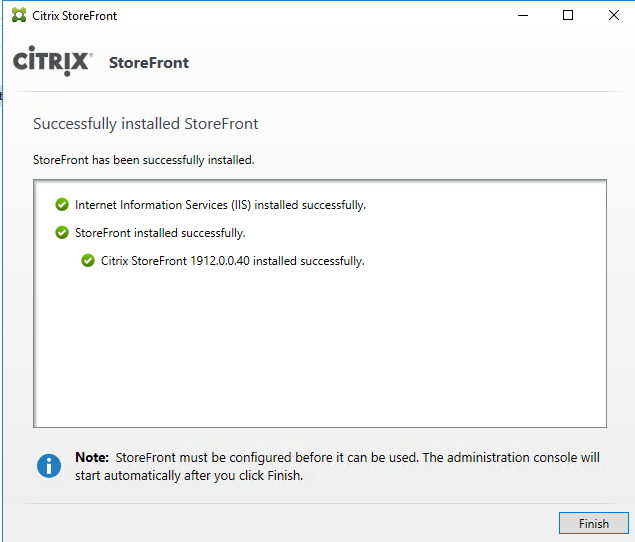Maximize the Citrix StoreFront window
The image size is (635, 542).
click(568, 15)
